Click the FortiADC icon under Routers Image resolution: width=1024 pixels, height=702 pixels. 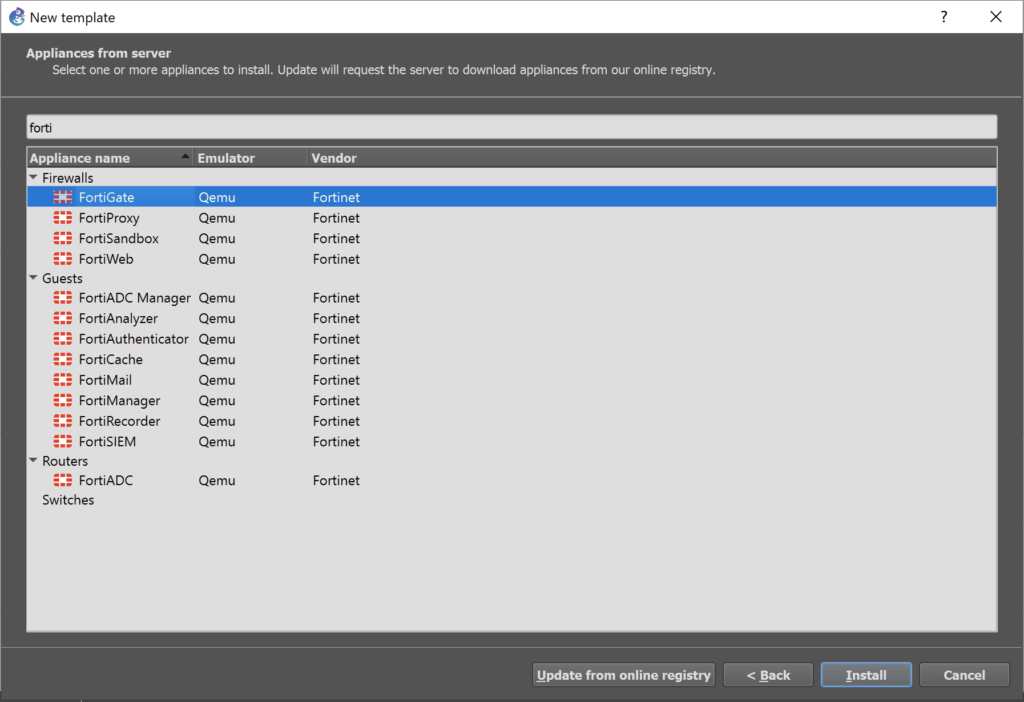pos(64,480)
